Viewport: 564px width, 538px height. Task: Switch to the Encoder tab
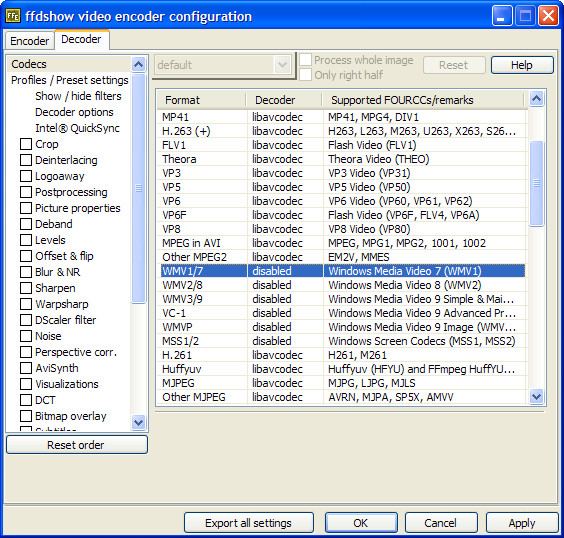[29, 41]
